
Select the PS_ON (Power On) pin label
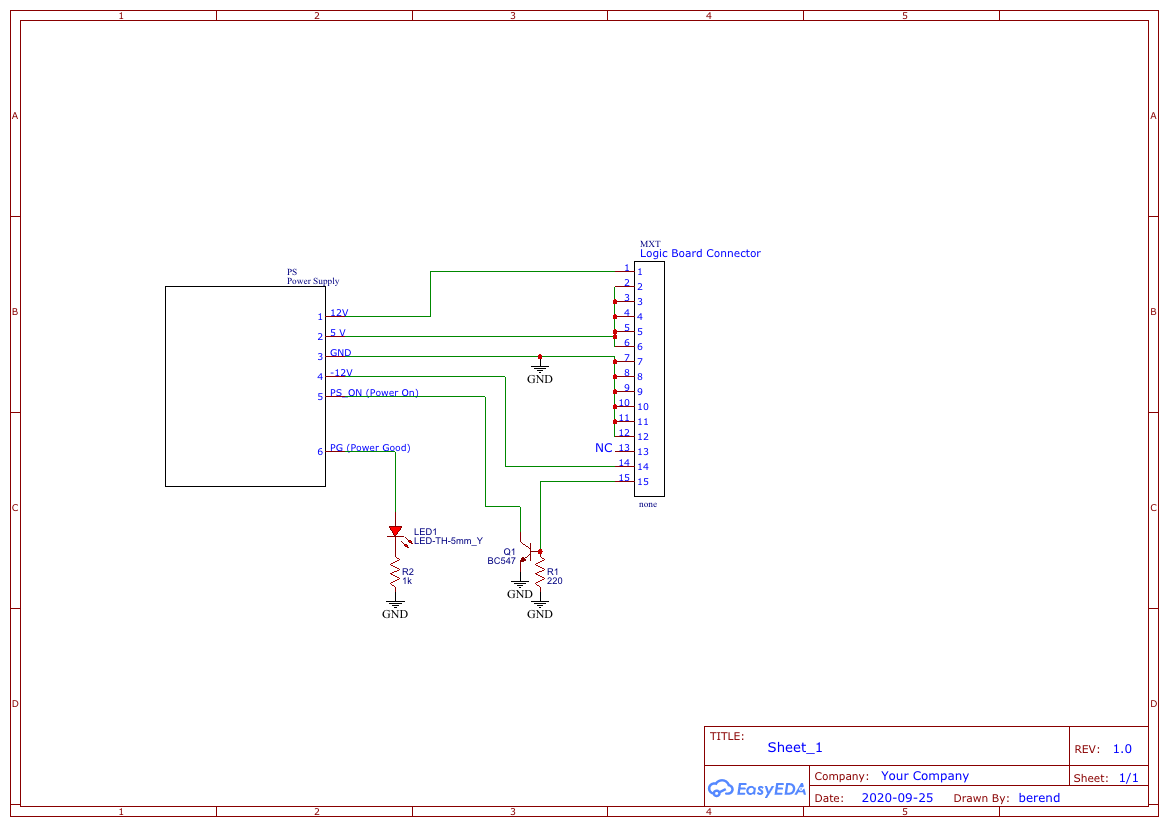coord(374,392)
